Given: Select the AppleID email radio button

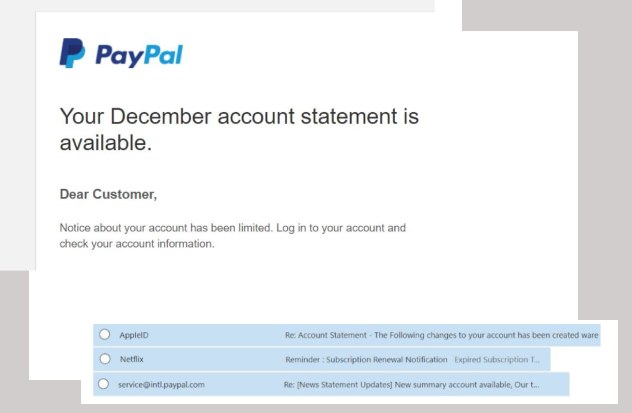Looking at the screenshot, I should (x=105, y=334).
